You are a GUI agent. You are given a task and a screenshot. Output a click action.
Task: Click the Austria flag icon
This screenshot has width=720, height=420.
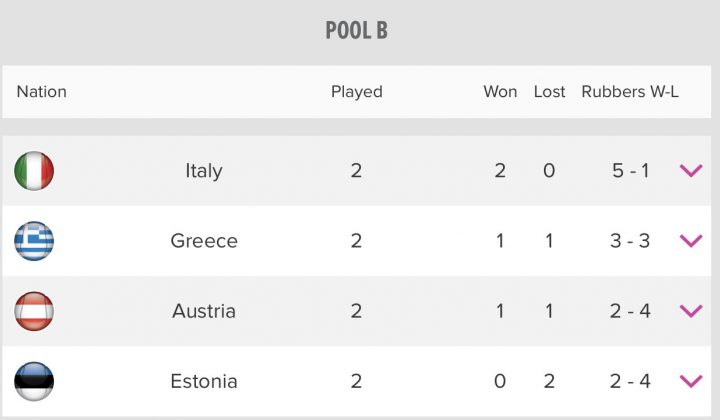[x=34, y=311]
